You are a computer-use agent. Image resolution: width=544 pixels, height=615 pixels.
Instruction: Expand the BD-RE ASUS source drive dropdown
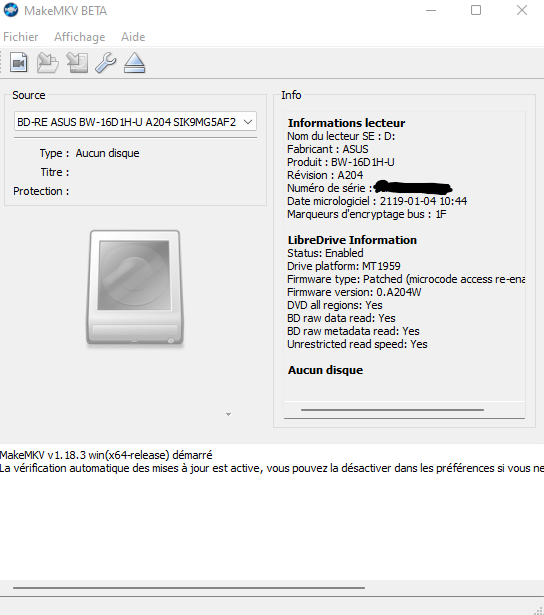tap(135, 122)
